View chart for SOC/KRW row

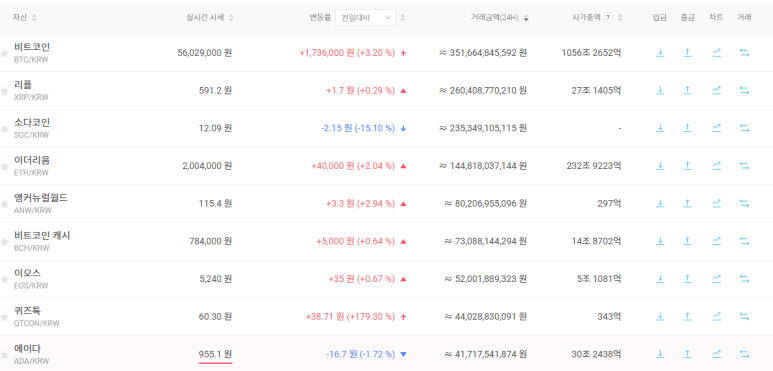[716, 128]
